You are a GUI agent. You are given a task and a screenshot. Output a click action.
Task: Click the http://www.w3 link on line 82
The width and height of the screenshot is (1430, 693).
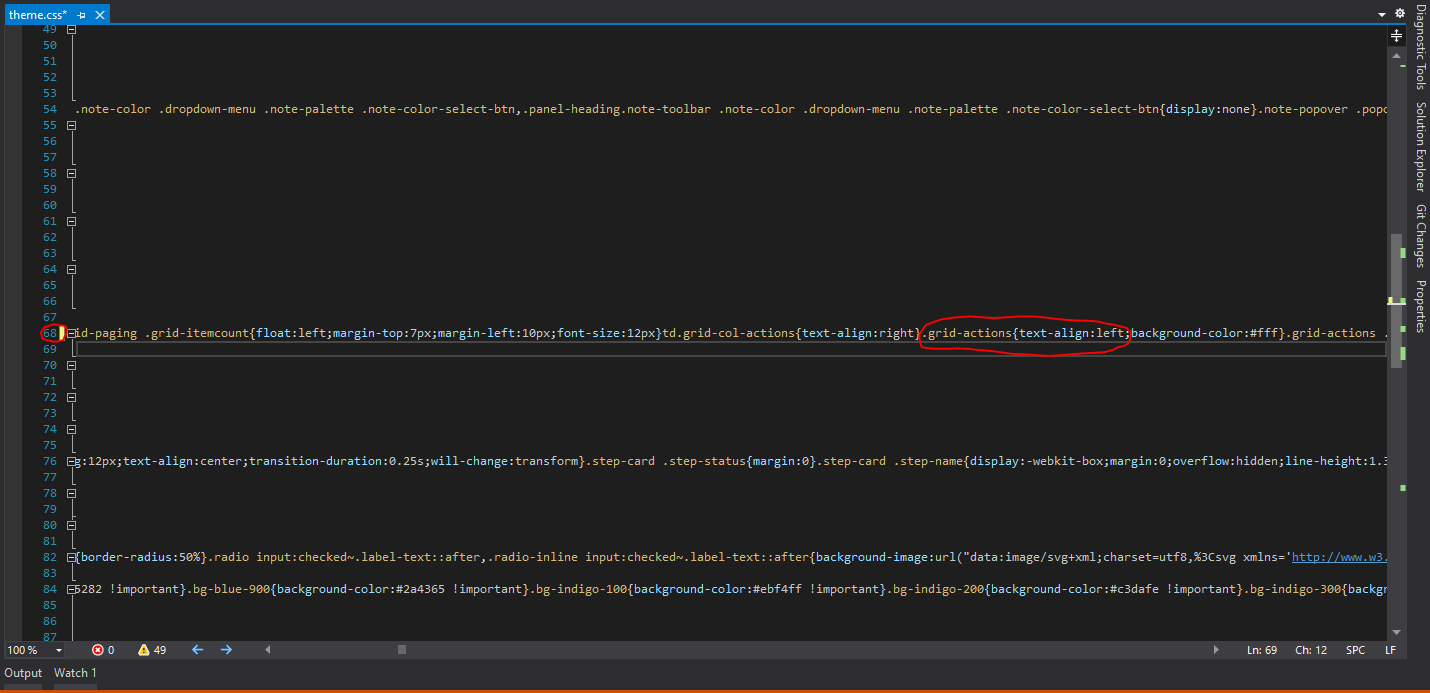click(1339, 557)
